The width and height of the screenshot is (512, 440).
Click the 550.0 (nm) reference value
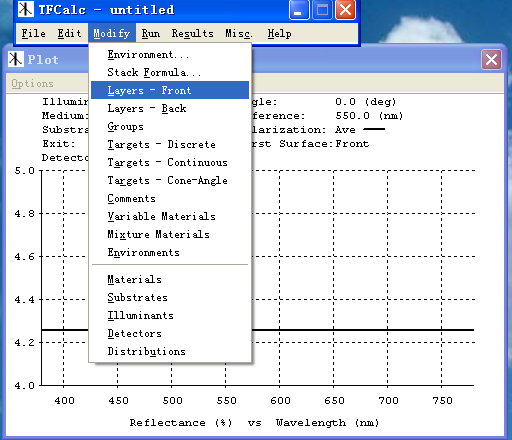[369, 116]
